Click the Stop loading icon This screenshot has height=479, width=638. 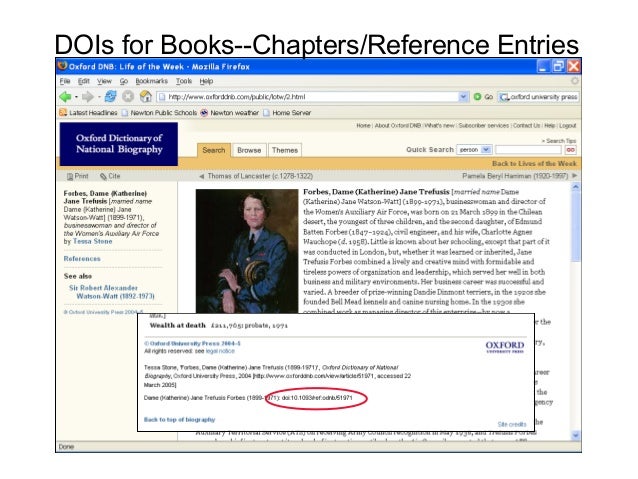tap(128, 96)
